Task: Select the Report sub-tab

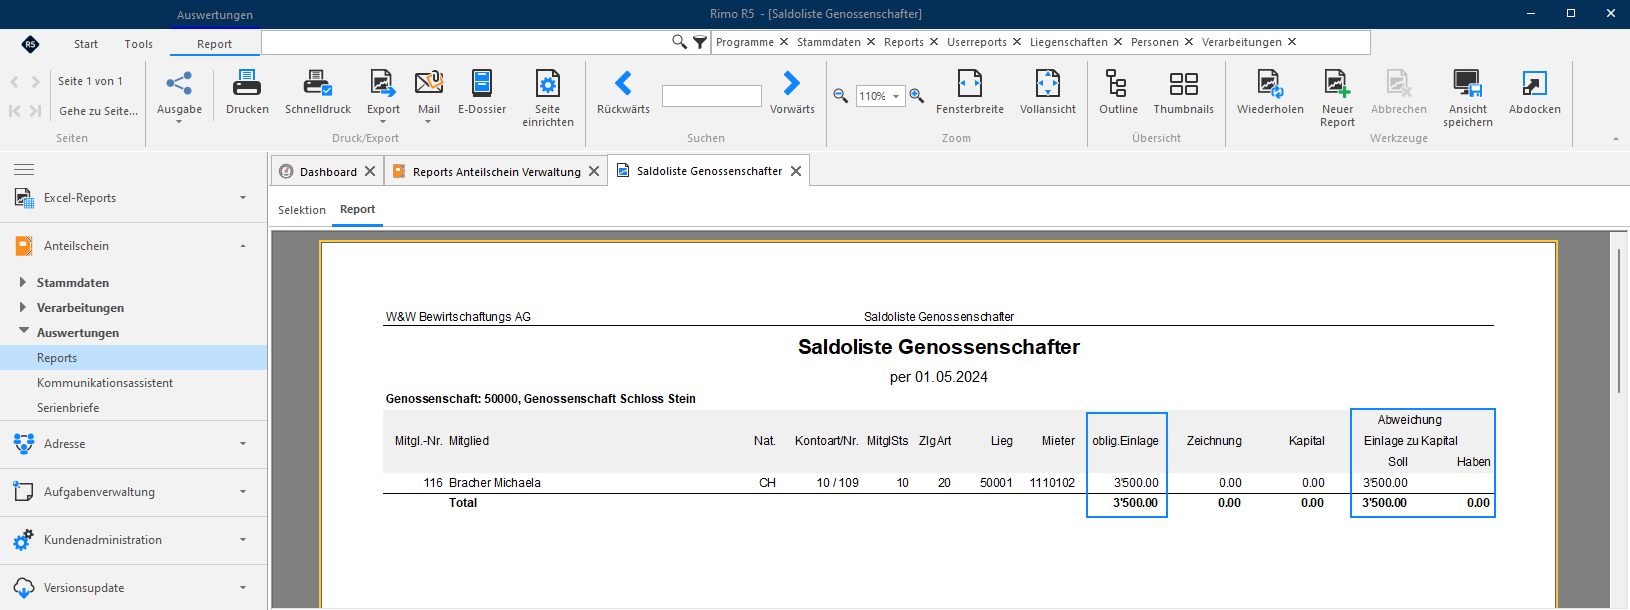Action: [357, 209]
